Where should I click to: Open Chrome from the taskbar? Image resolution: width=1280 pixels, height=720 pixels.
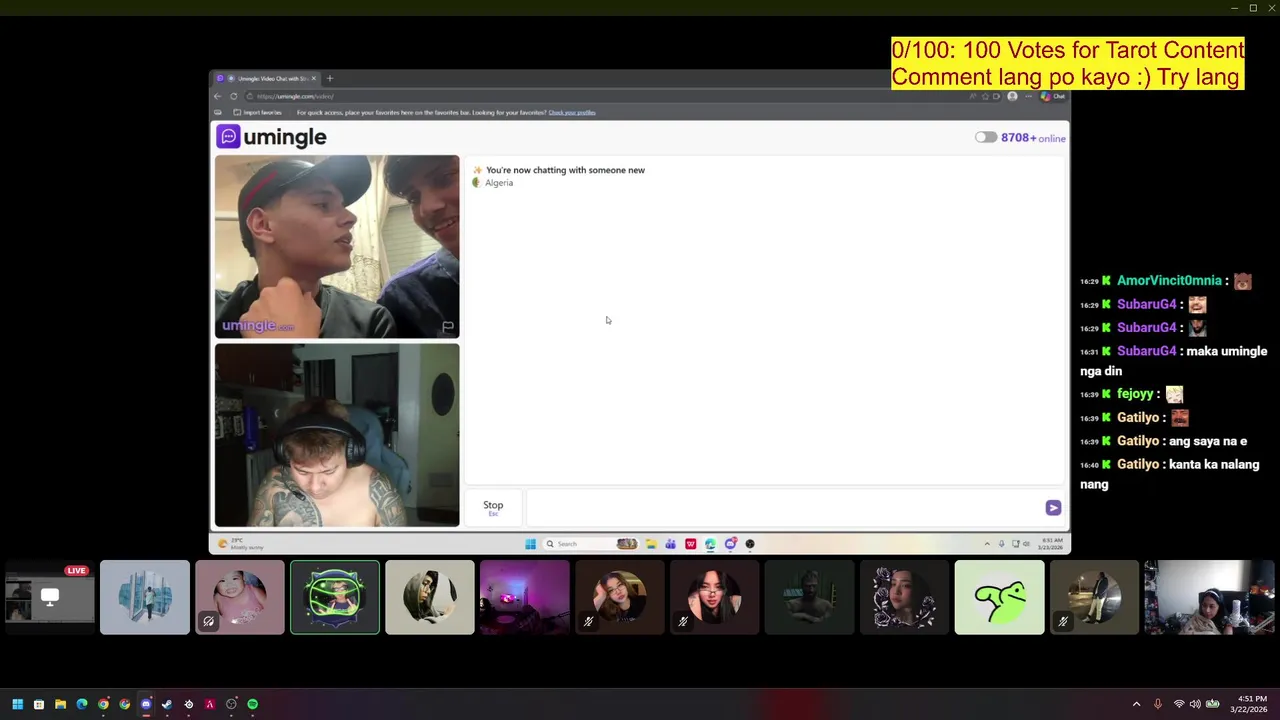tap(103, 704)
